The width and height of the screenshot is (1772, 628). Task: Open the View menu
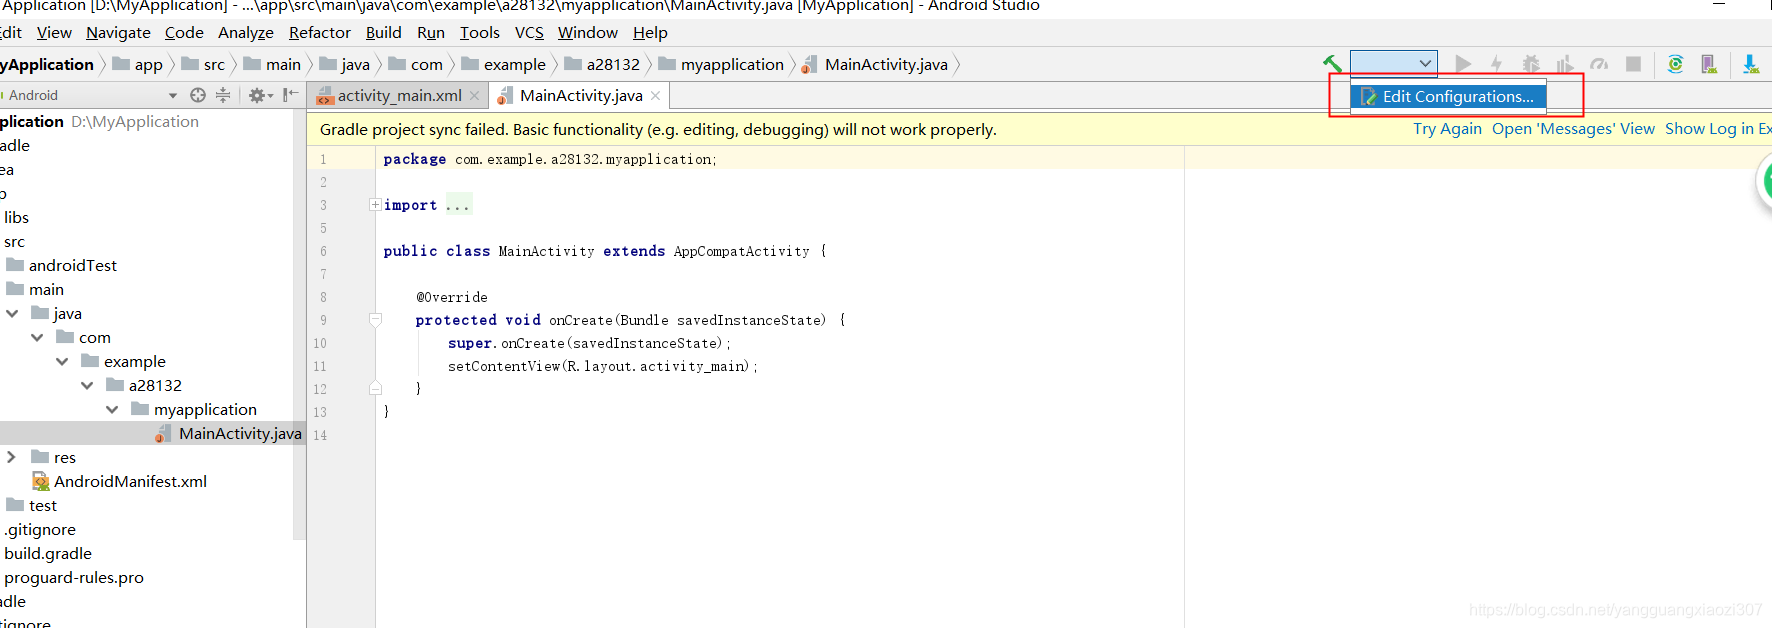coord(54,33)
